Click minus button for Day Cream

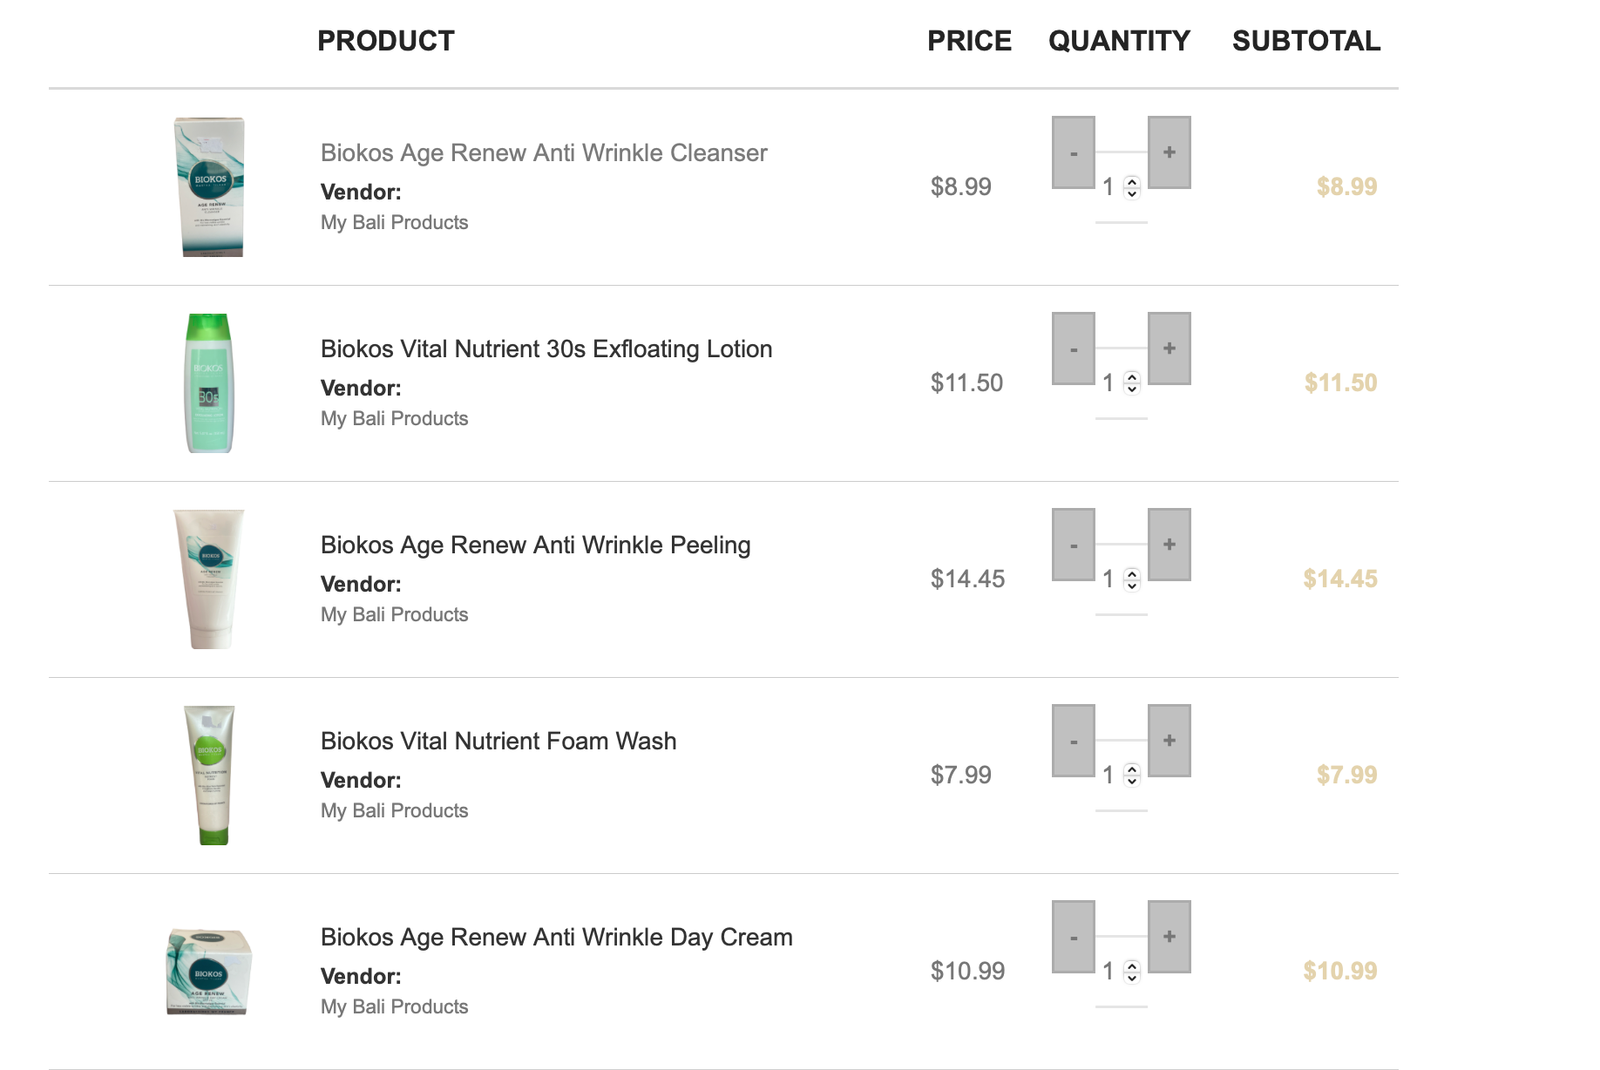1073,936
